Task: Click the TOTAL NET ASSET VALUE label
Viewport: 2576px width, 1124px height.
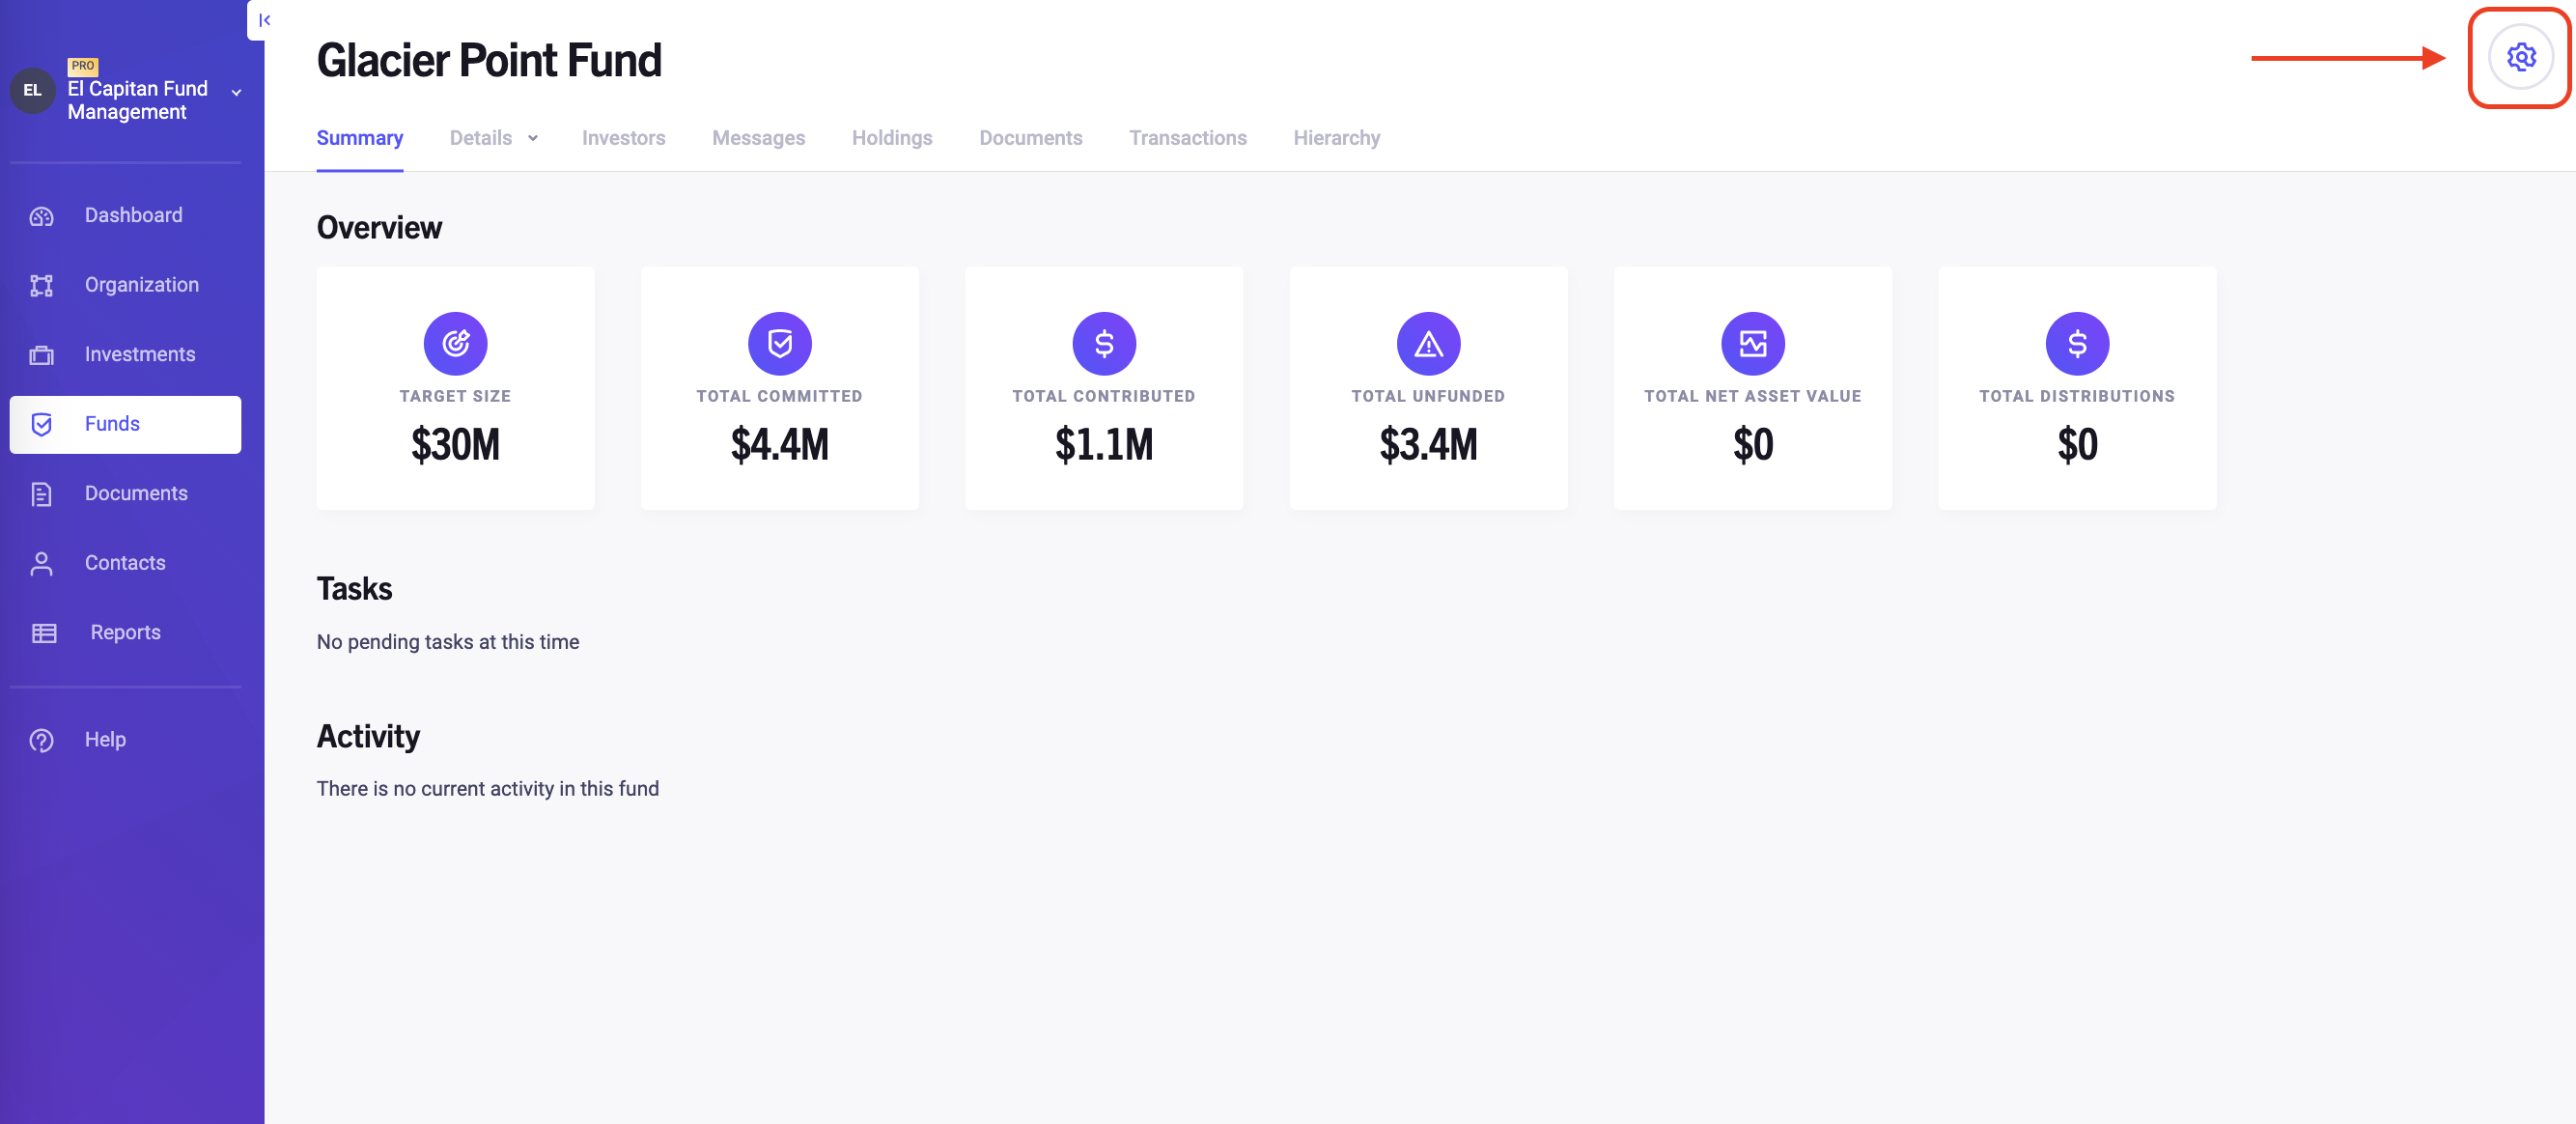Action: tap(1752, 396)
